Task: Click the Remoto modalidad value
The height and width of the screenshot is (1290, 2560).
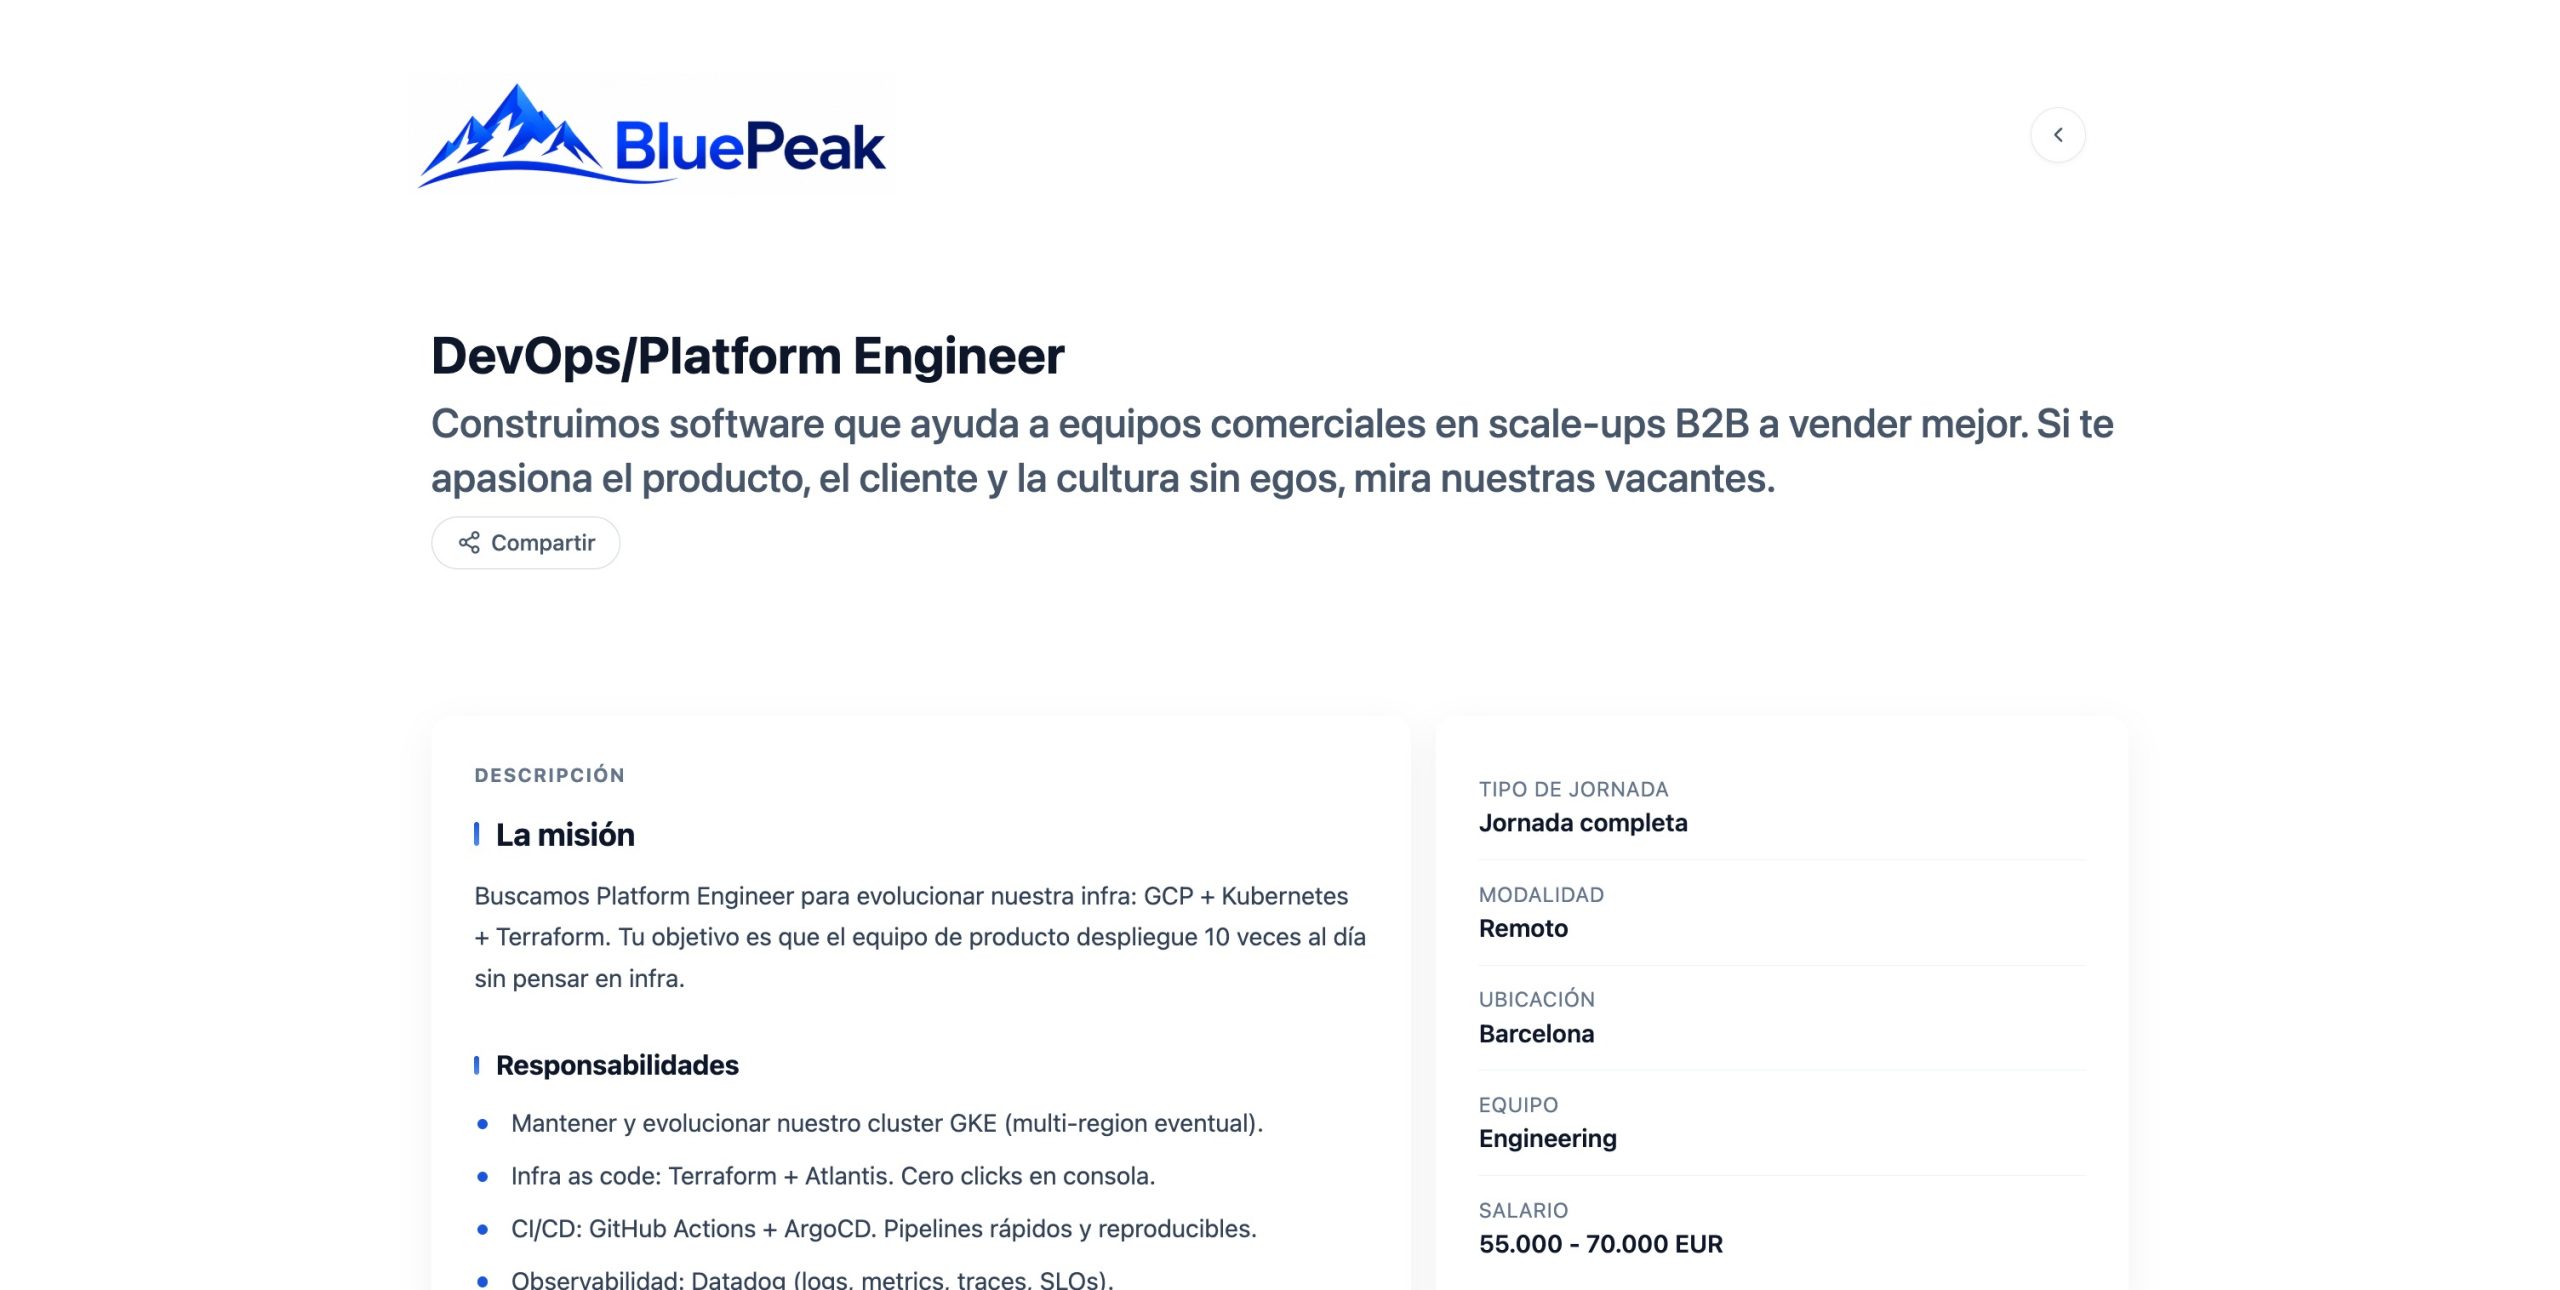Action: tap(1523, 928)
